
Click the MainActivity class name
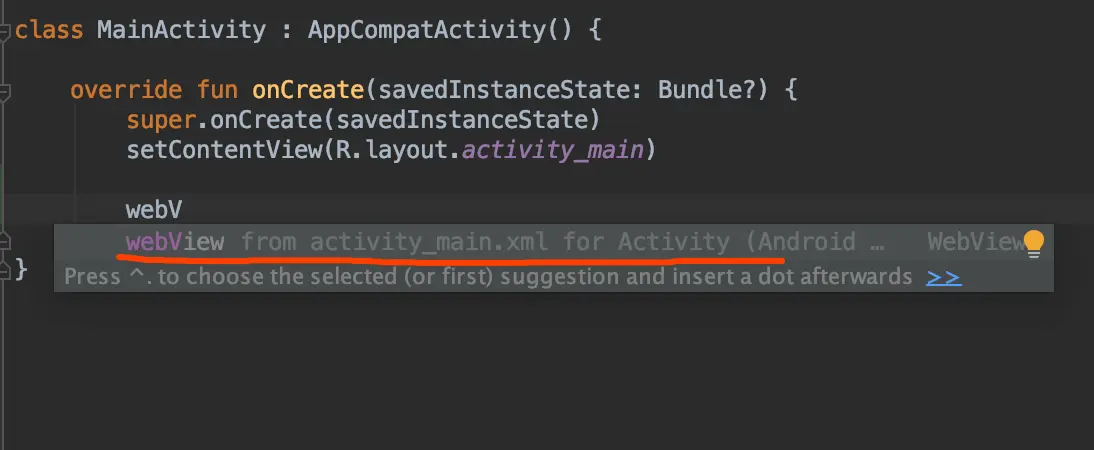point(181,31)
